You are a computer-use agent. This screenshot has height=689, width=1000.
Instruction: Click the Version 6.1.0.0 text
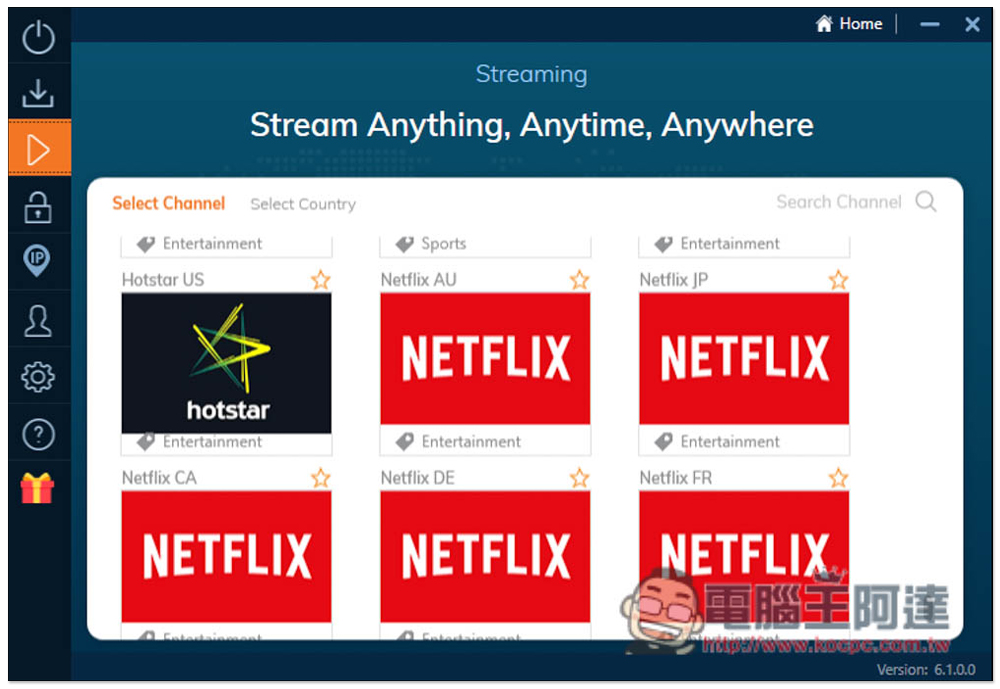pos(926,669)
